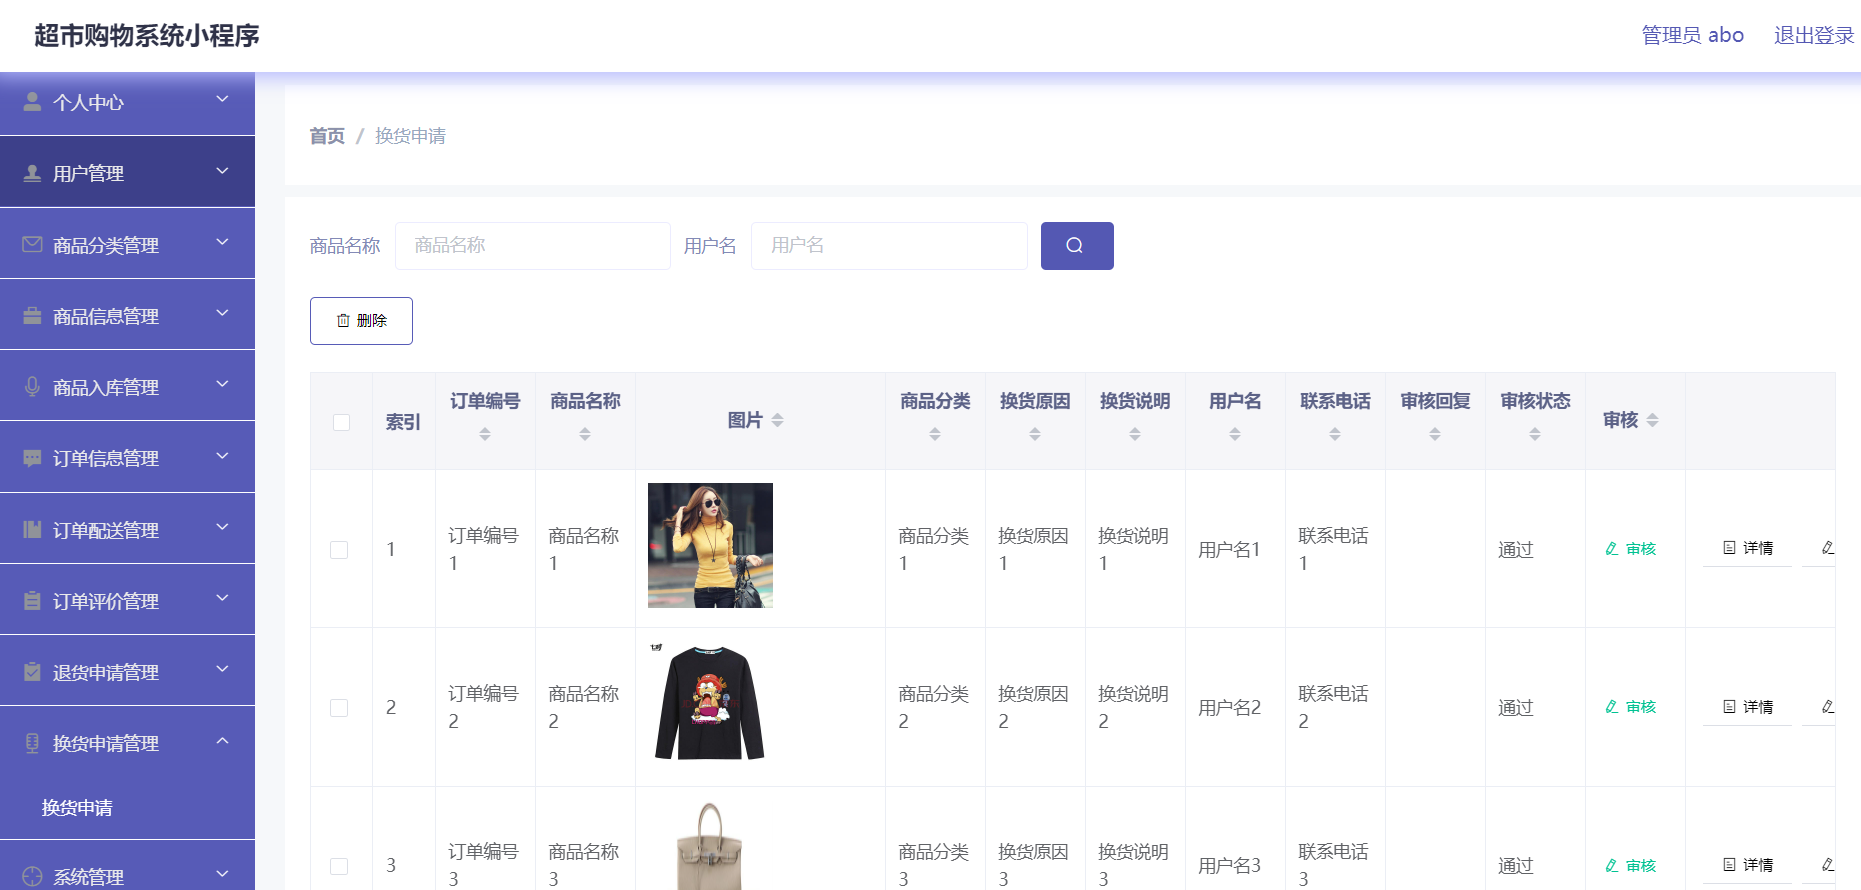Open 详情 for 用户名3 row
This screenshot has width=1861, height=890.
click(x=1747, y=865)
